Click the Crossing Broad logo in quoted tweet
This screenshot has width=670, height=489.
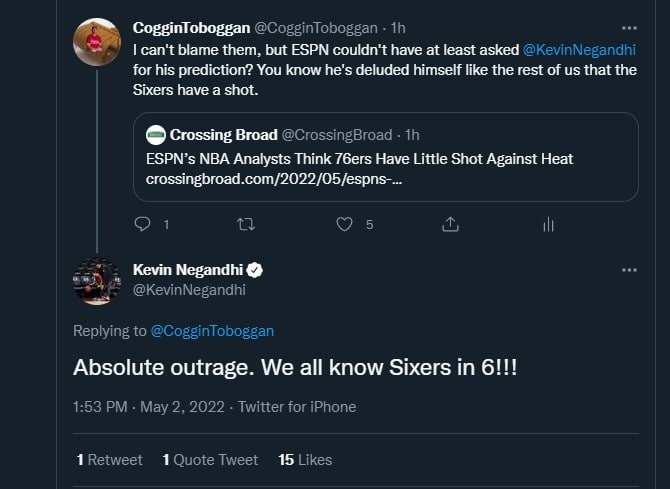(x=156, y=135)
